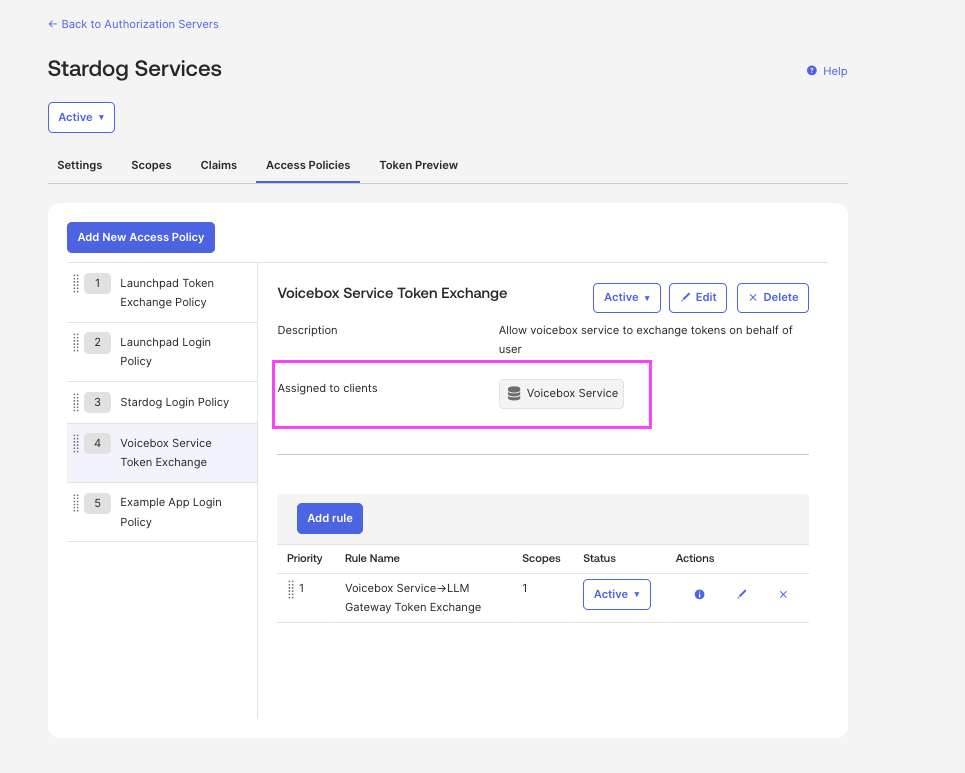Click drag handle of Launchpad Token Exchange Policy
This screenshot has width=965, height=773.
tap(76, 284)
